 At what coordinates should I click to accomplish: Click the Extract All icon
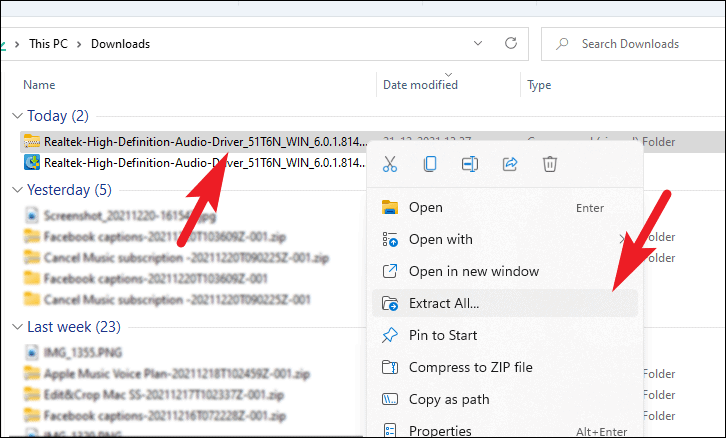click(x=390, y=303)
